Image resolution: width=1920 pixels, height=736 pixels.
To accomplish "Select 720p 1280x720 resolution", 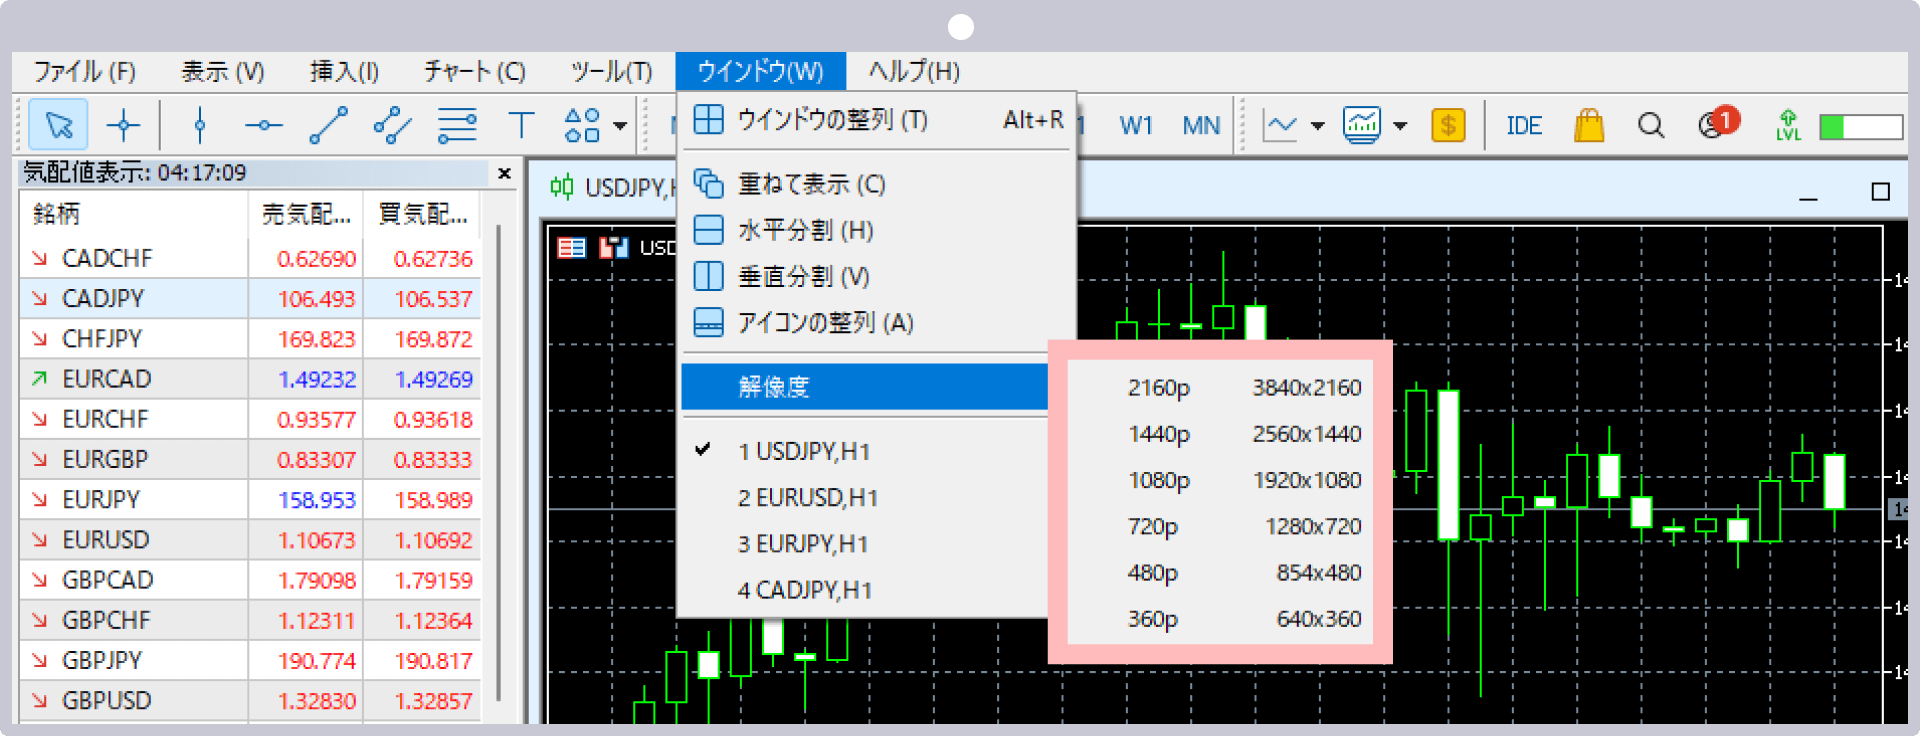I will (1220, 526).
